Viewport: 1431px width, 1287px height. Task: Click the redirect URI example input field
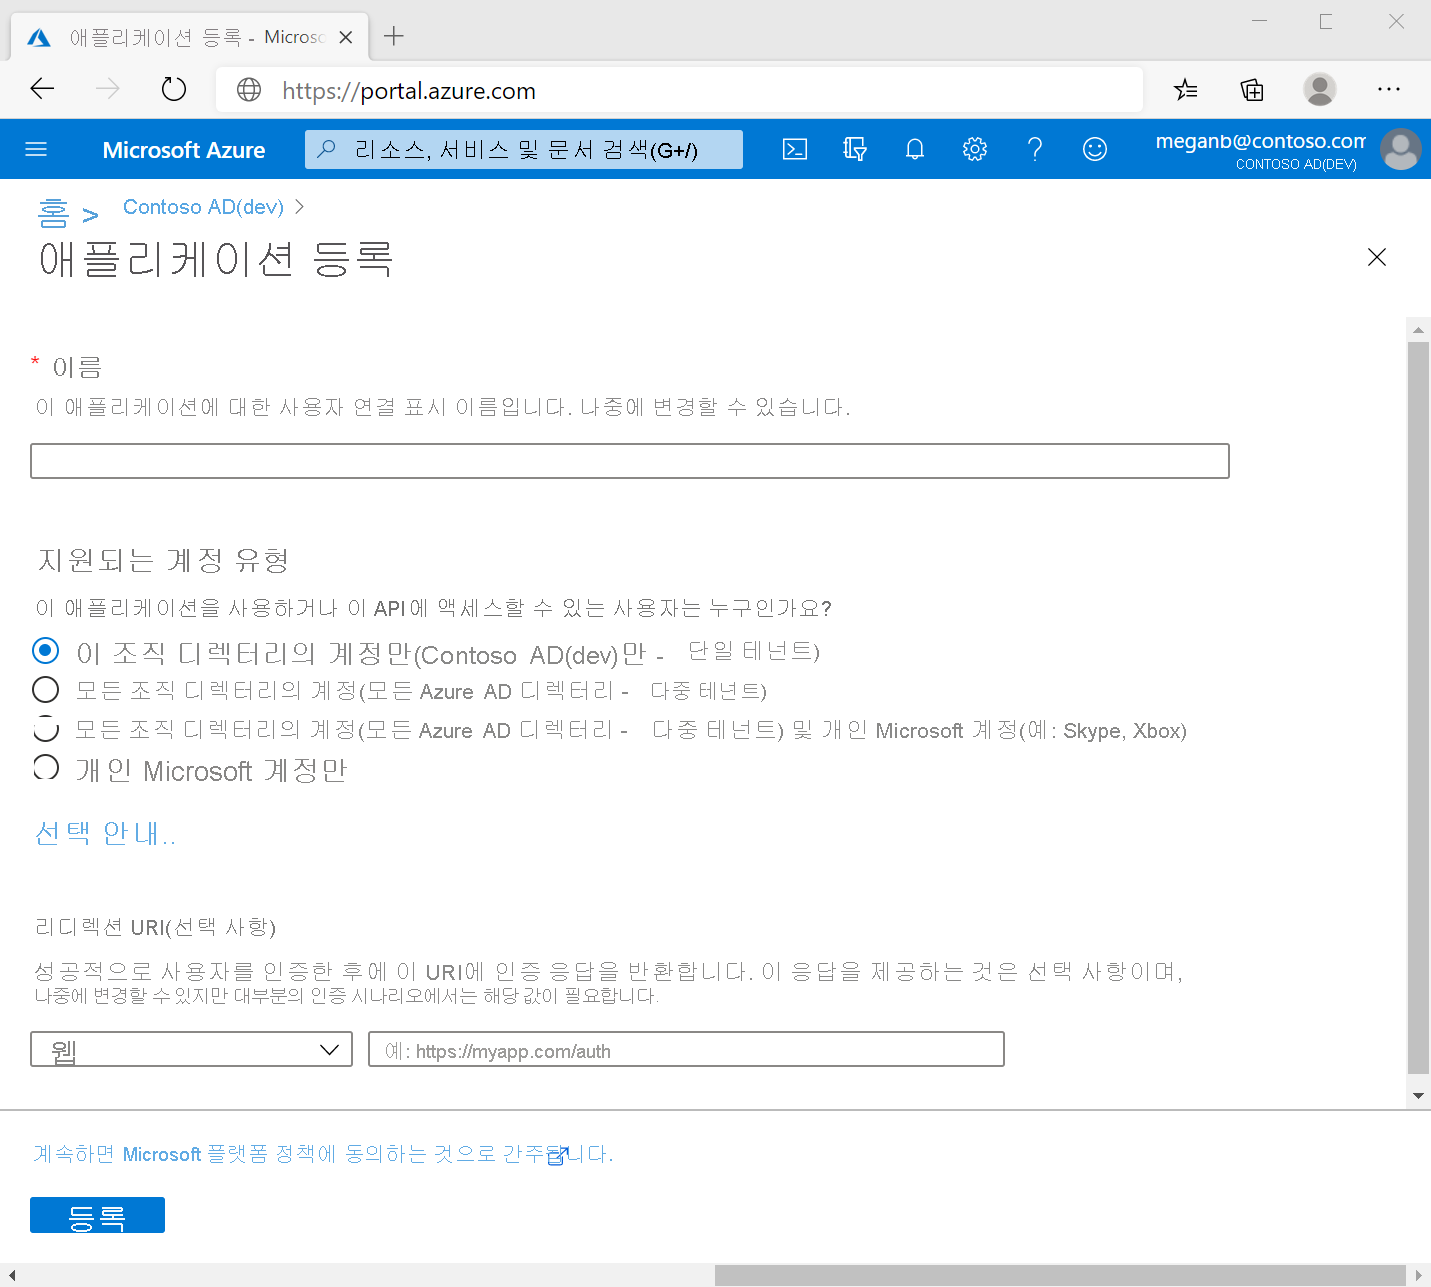685,1049
